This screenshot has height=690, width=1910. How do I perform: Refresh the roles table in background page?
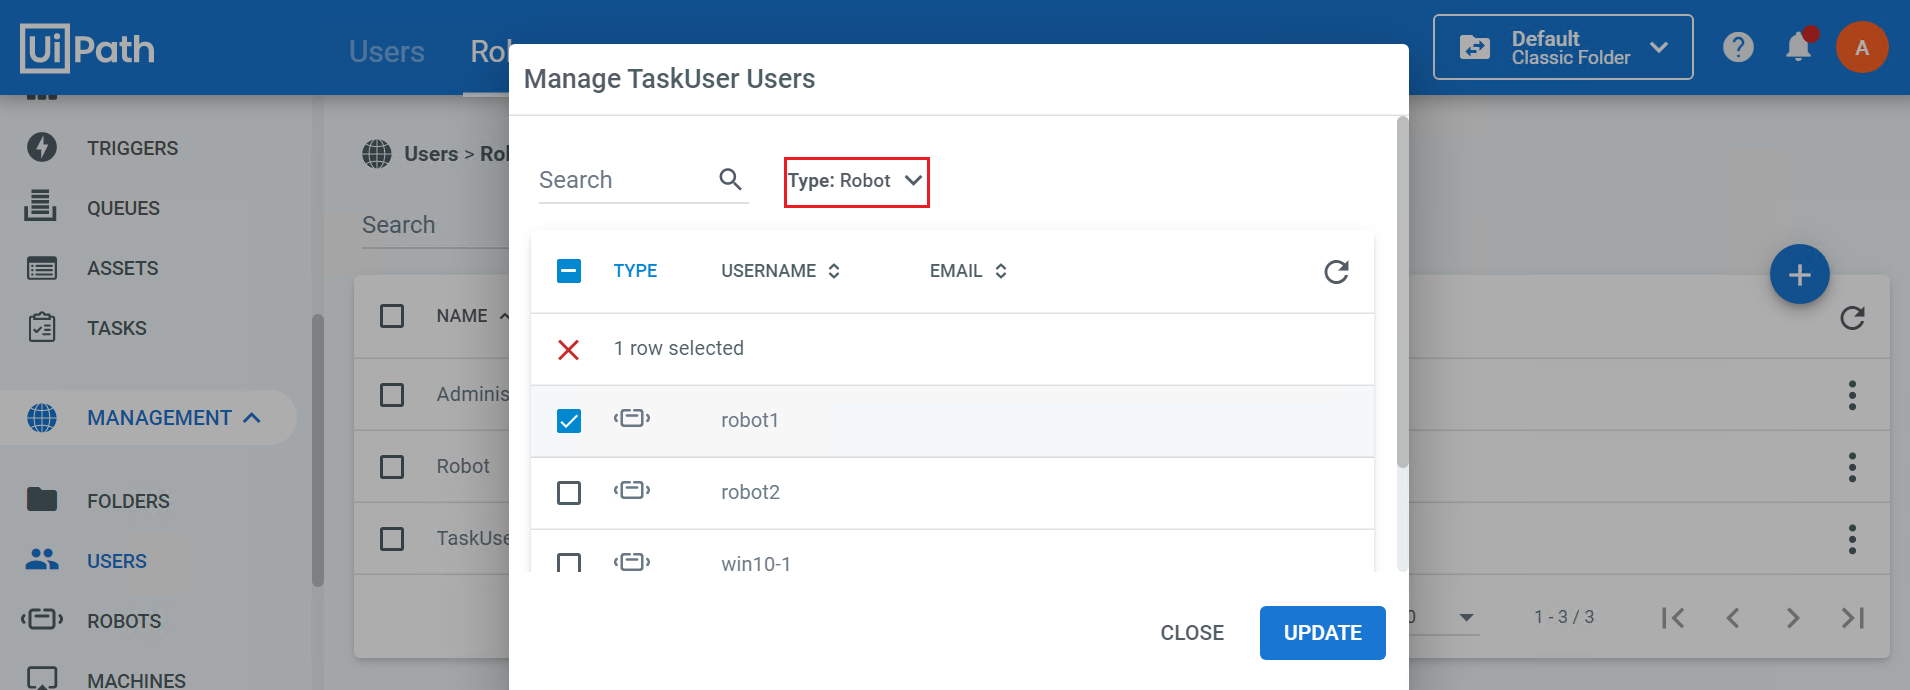(x=1853, y=318)
